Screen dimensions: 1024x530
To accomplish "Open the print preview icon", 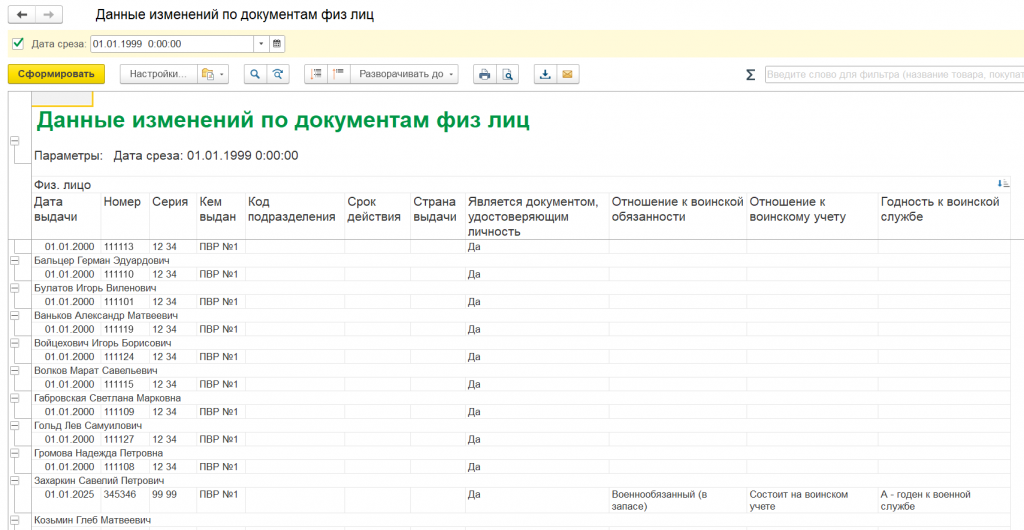I will [x=508, y=74].
